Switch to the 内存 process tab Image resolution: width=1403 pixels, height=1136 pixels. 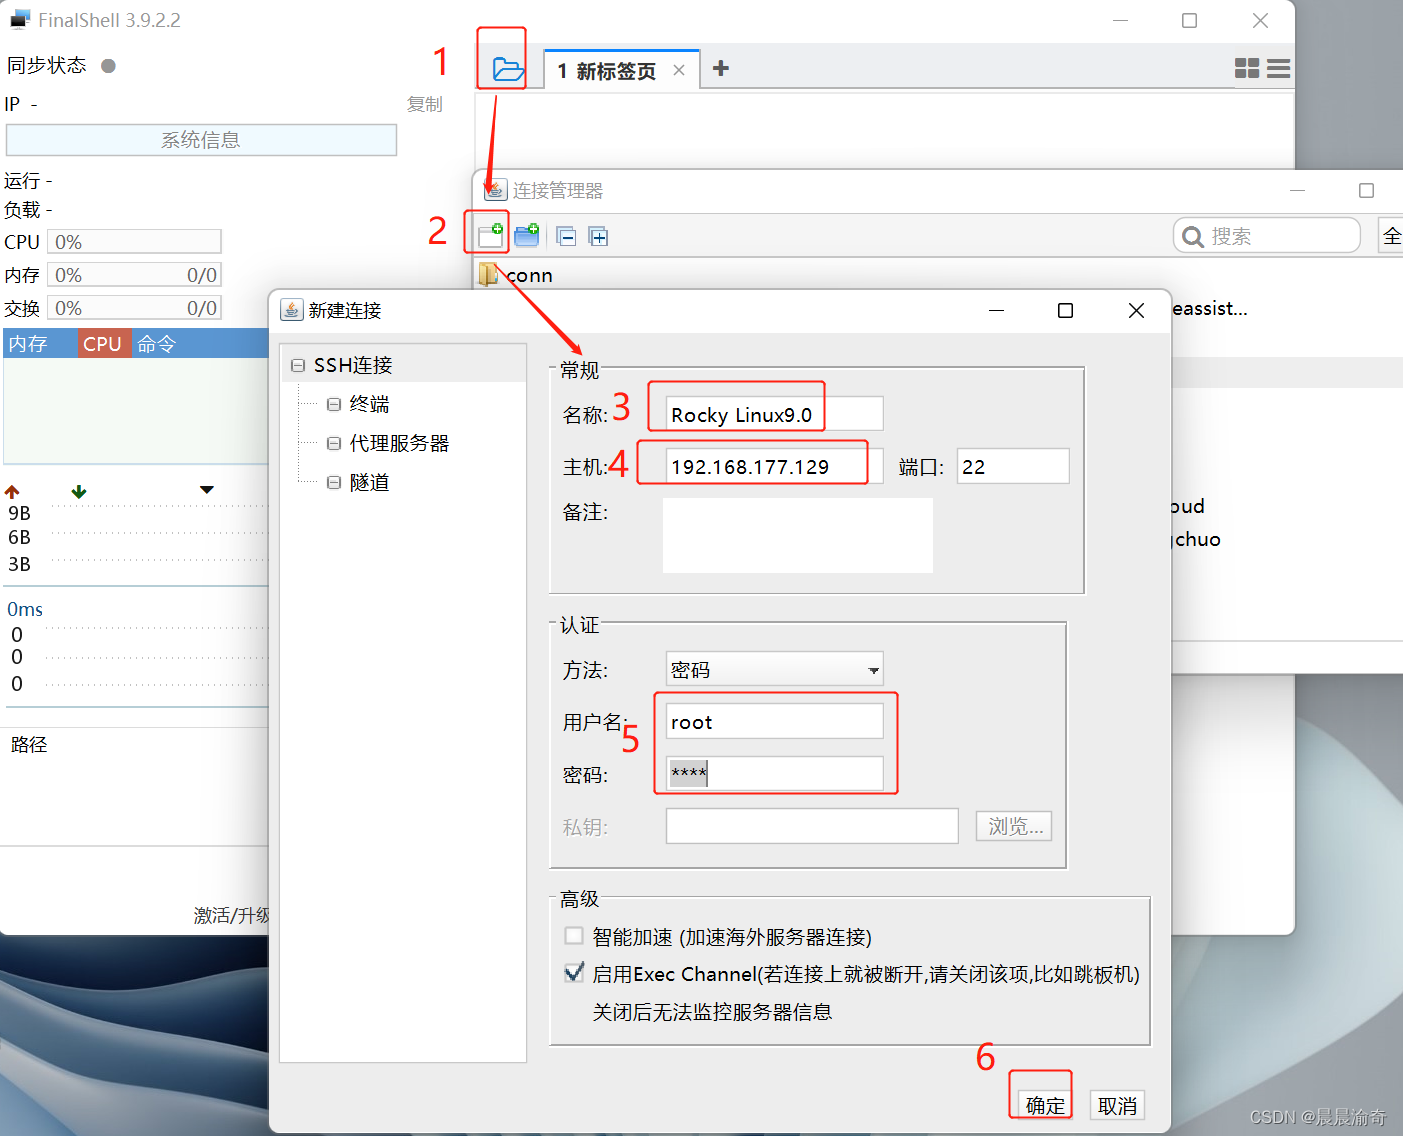39,343
